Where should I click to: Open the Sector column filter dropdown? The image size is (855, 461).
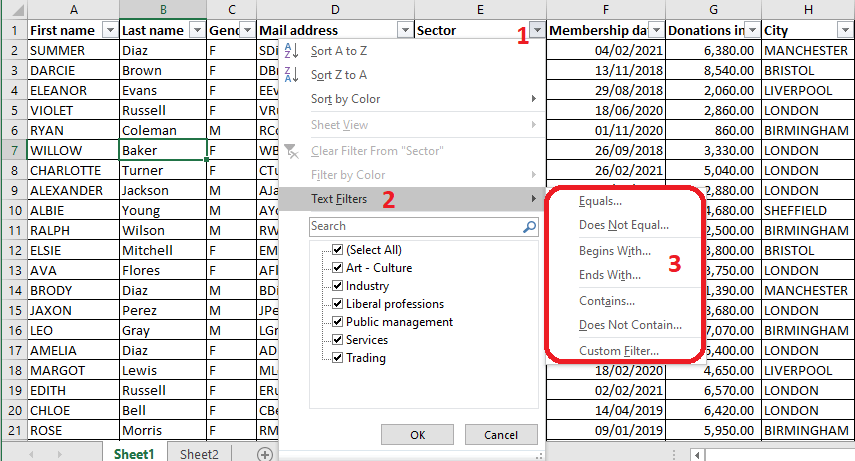pos(537,31)
